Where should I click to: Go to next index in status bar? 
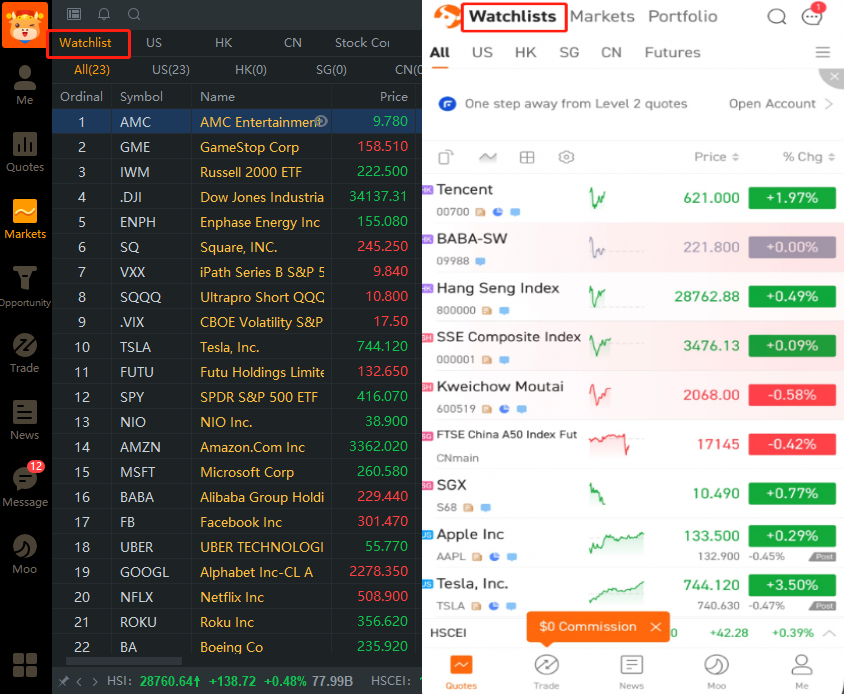[x=95, y=682]
